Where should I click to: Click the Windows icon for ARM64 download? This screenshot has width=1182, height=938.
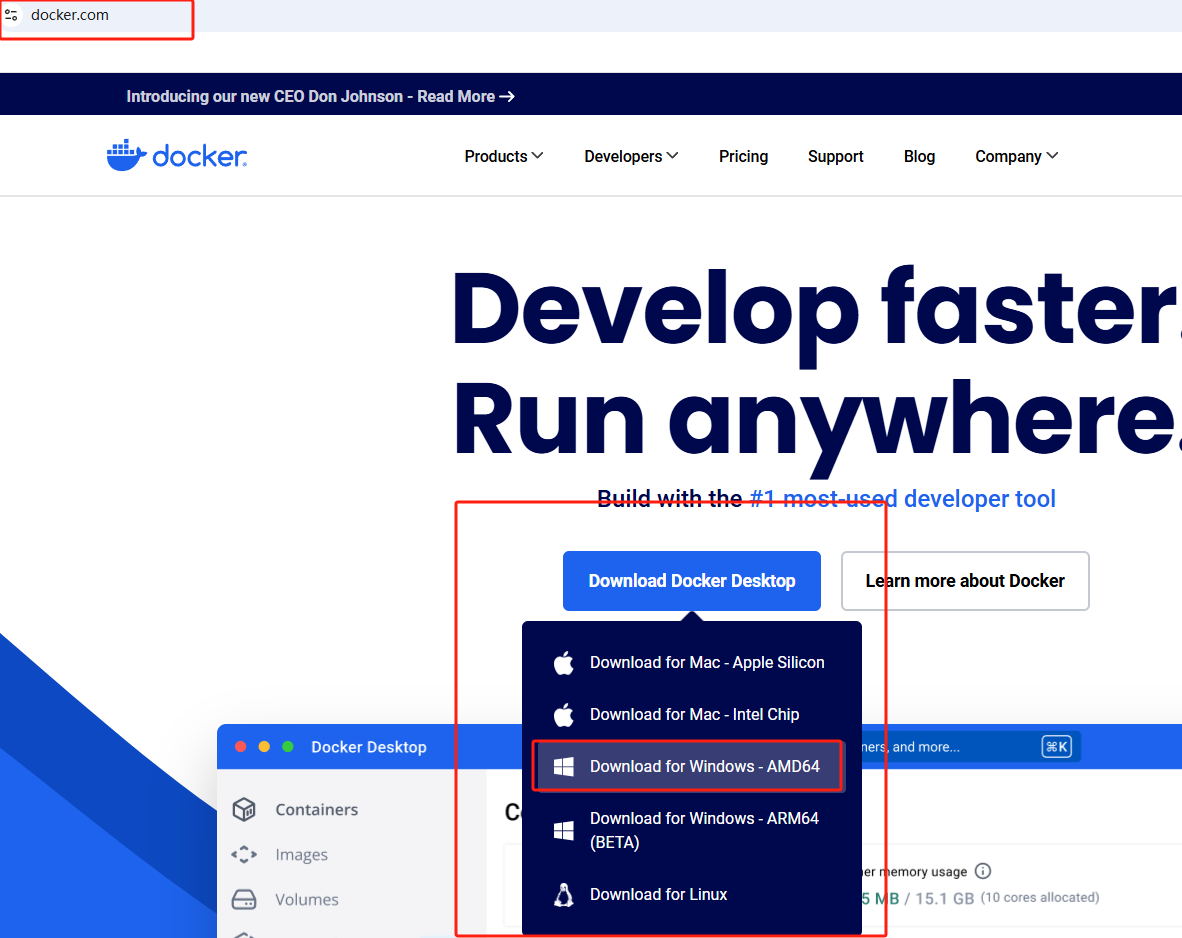point(564,830)
